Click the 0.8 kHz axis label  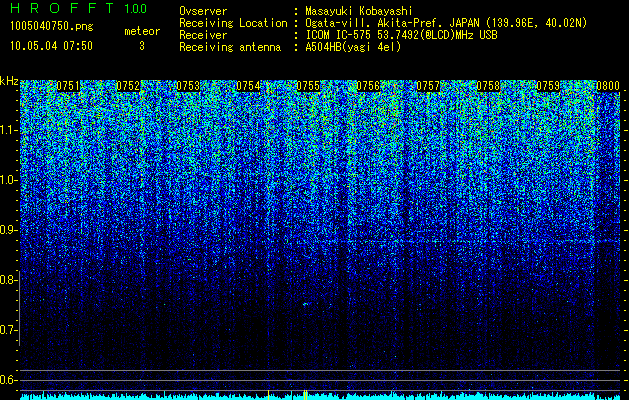[x=8, y=280]
